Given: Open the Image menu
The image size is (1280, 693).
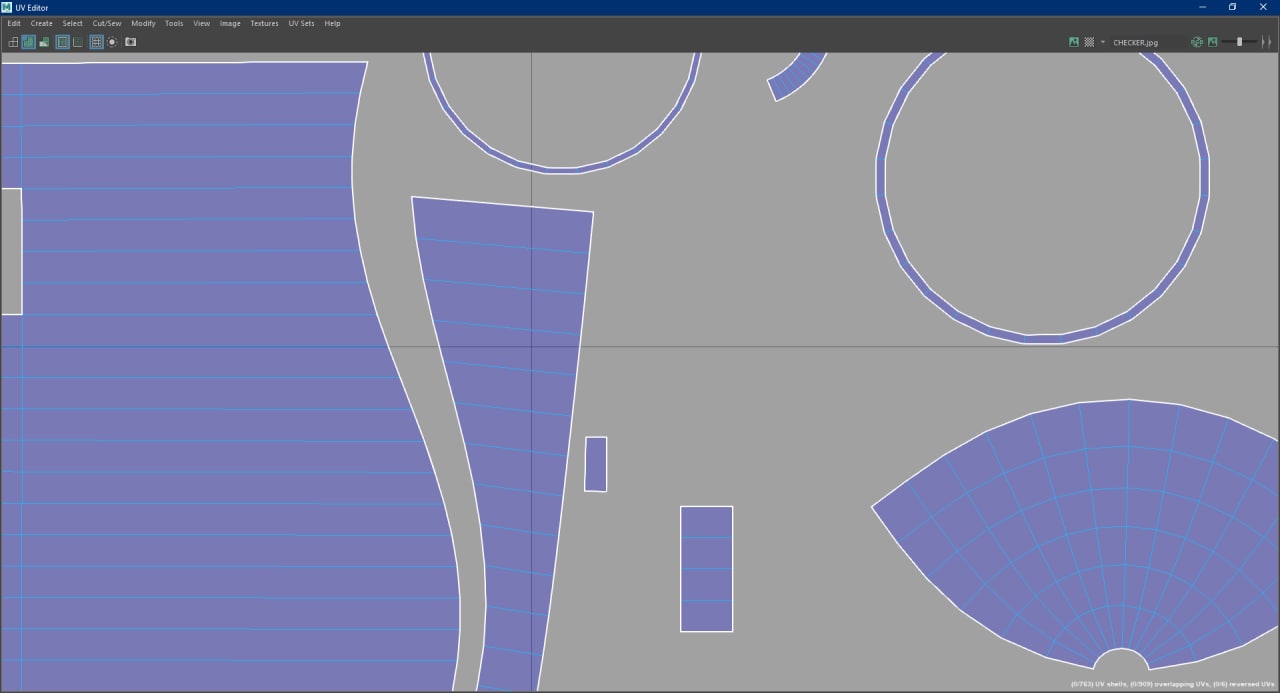Looking at the screenshot, I should (230, 23).
